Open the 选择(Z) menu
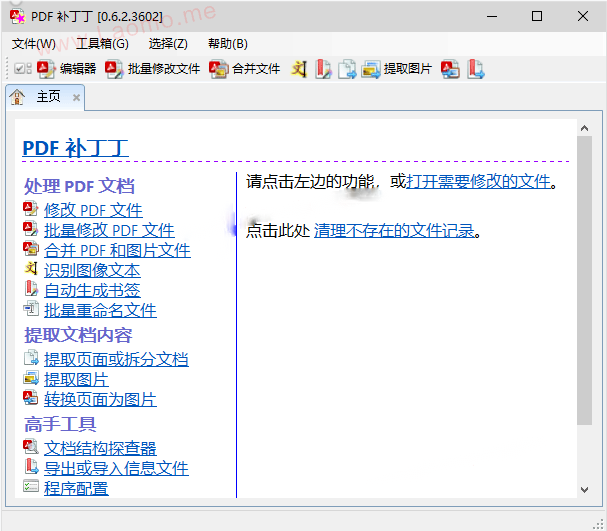This screenshot has width=607, height=531. pyautogui.click(x=168, y=44)
